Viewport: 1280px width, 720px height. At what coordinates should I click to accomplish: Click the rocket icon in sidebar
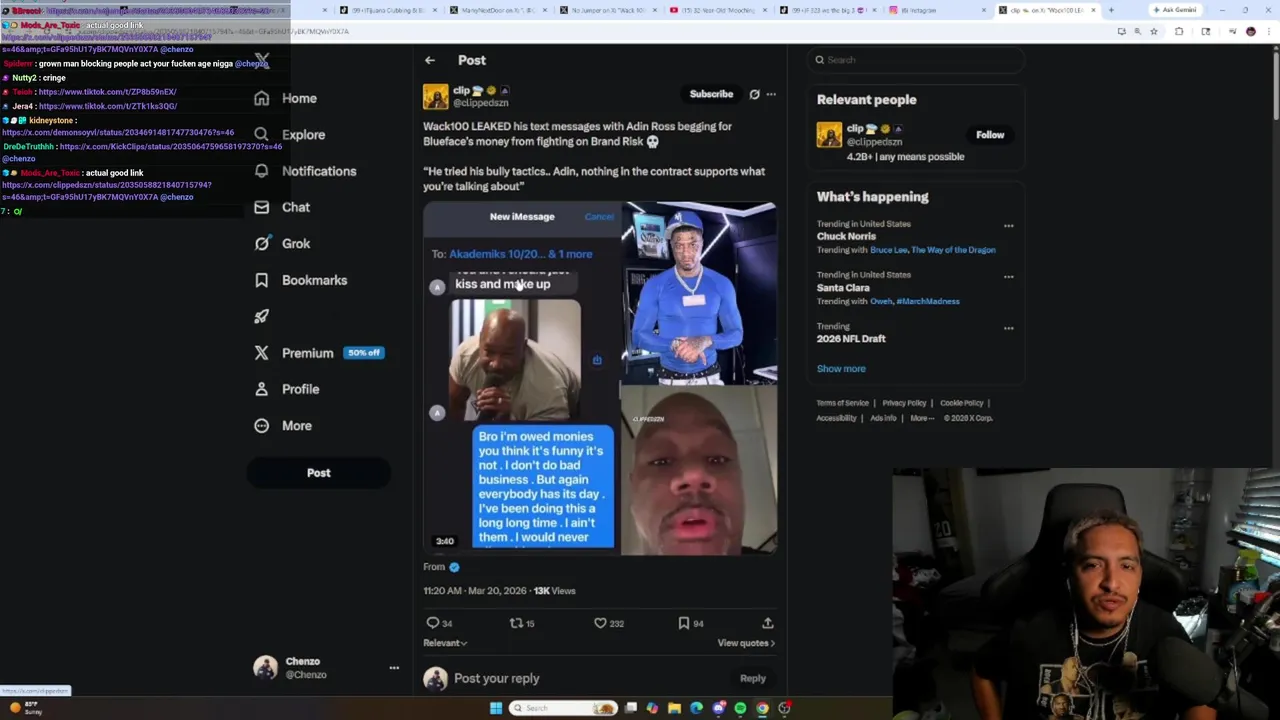coord(262,316)
